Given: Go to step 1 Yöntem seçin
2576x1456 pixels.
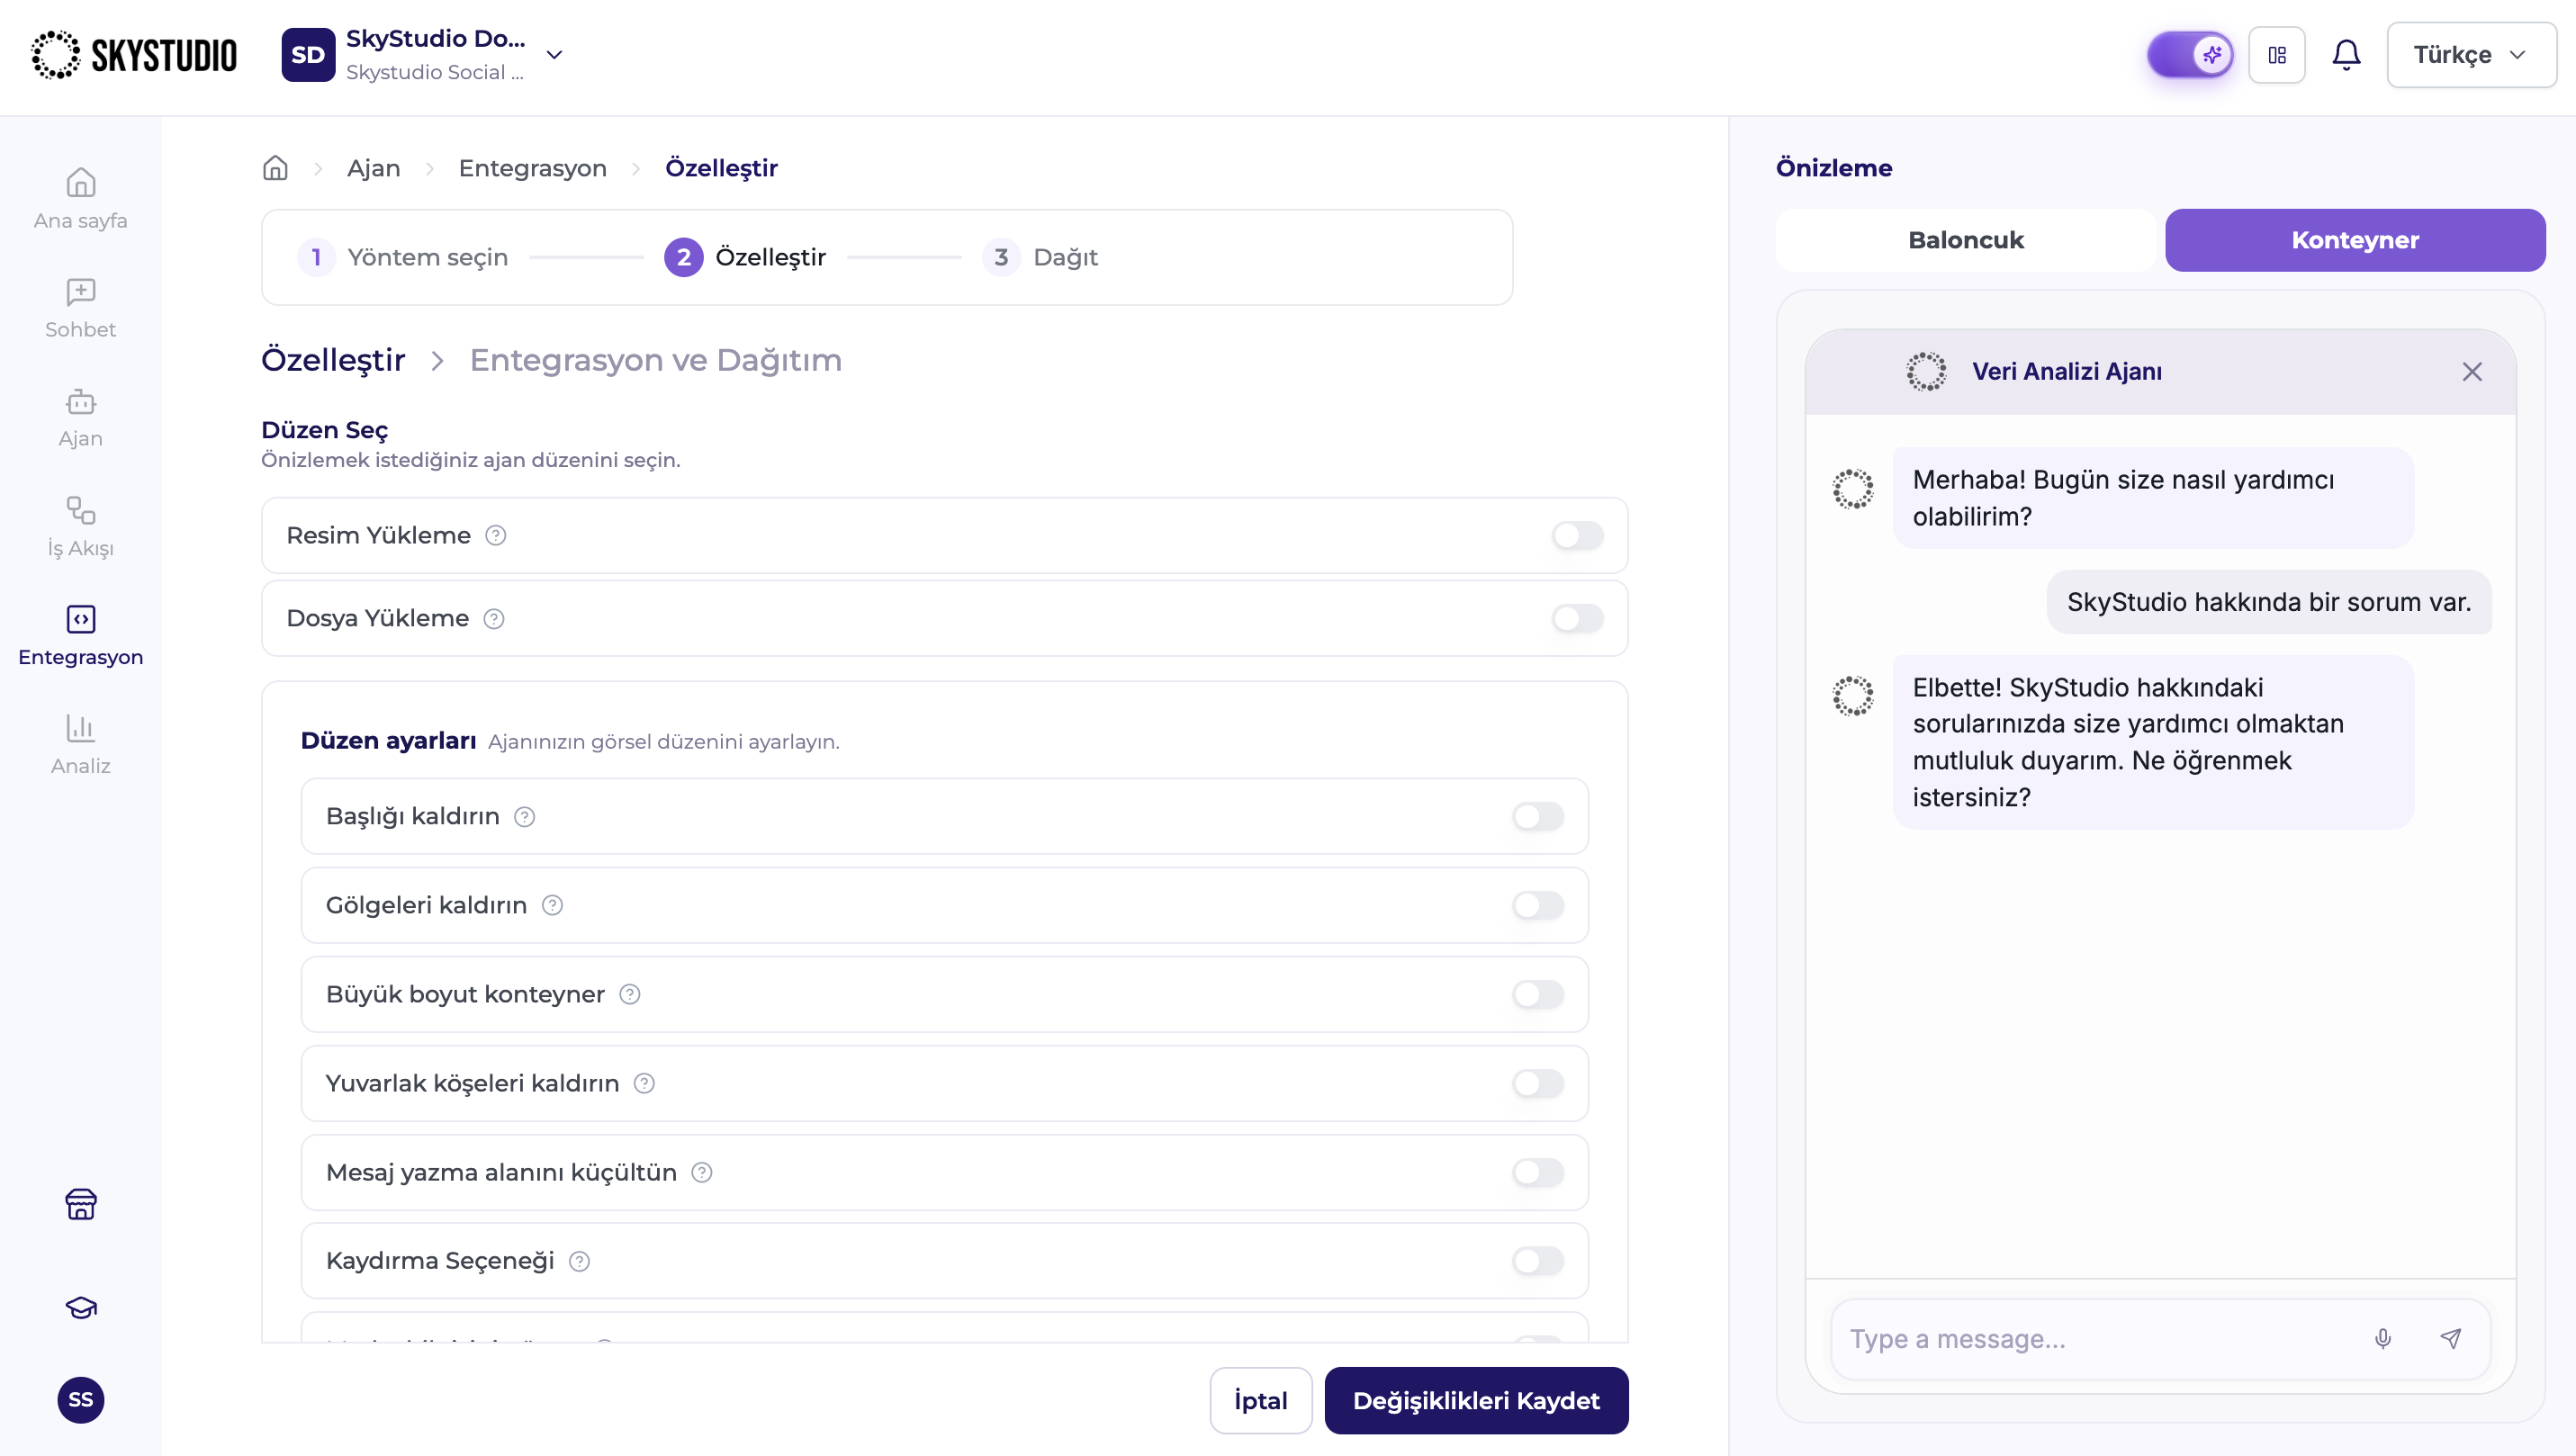Looking at the screenshot, I should (404, 258).
